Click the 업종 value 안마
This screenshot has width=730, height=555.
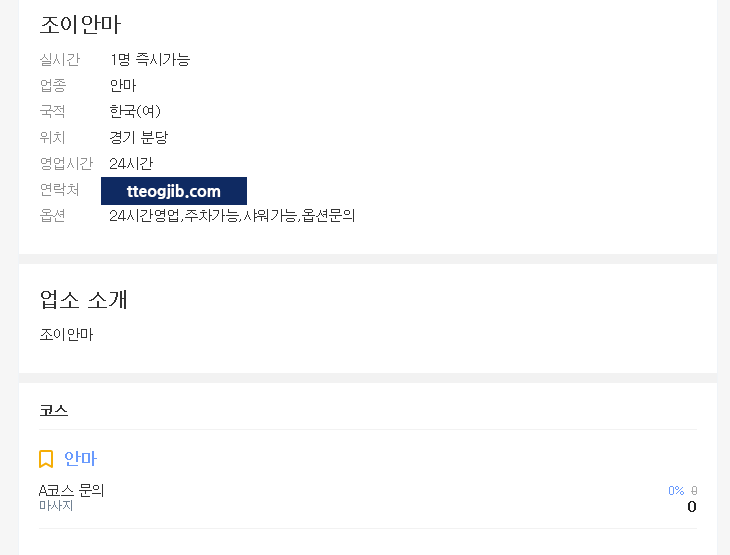click(123, 85)
